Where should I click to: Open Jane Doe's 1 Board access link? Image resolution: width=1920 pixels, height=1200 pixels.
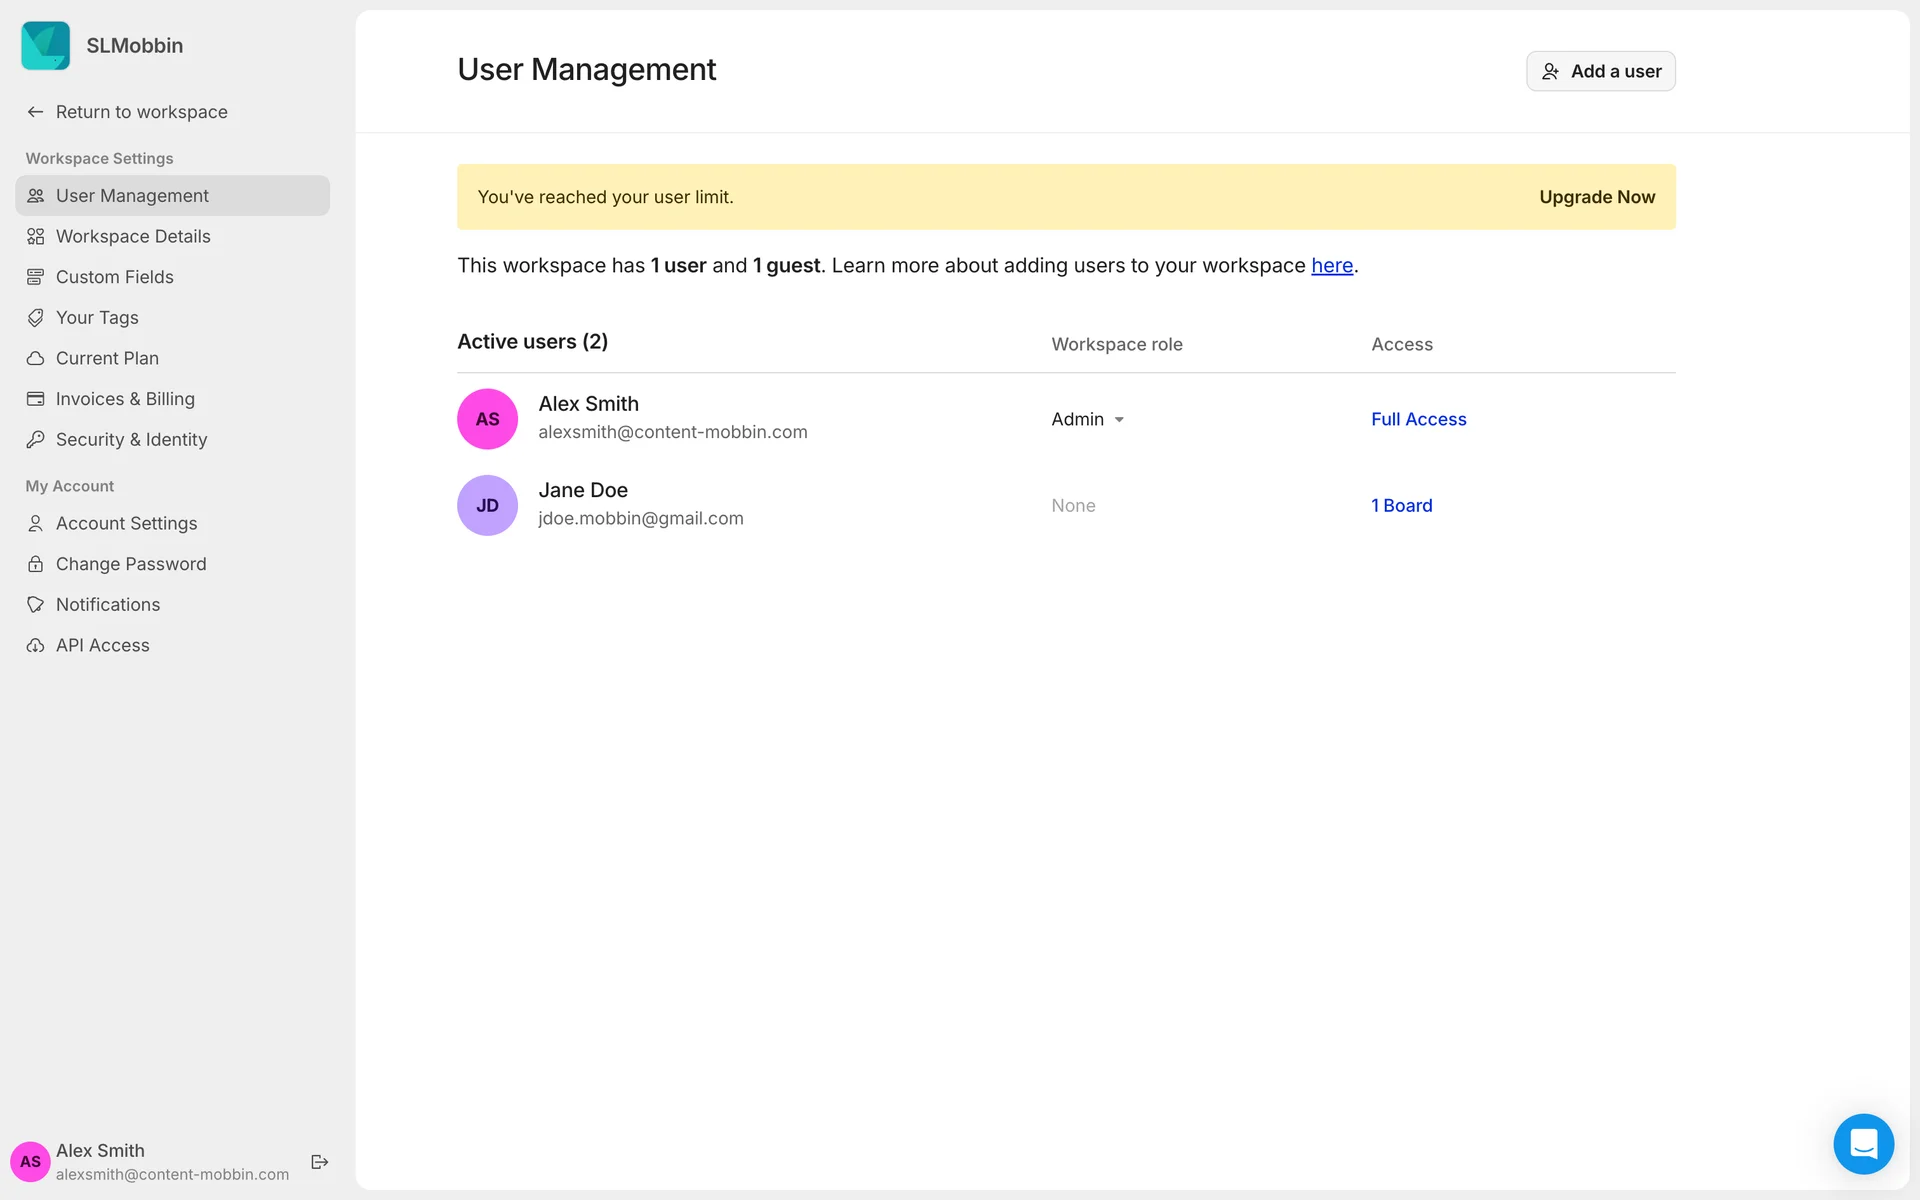click(1401, 506)
